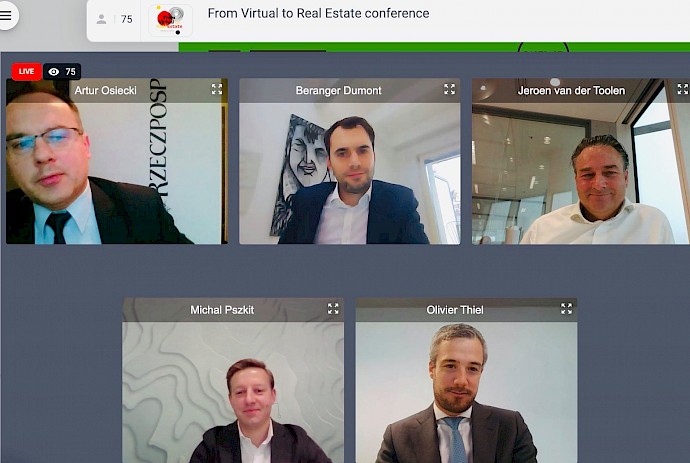Select Olivier Thiel name label
Screen dimensions: 690x463
[x=455, y=310]
